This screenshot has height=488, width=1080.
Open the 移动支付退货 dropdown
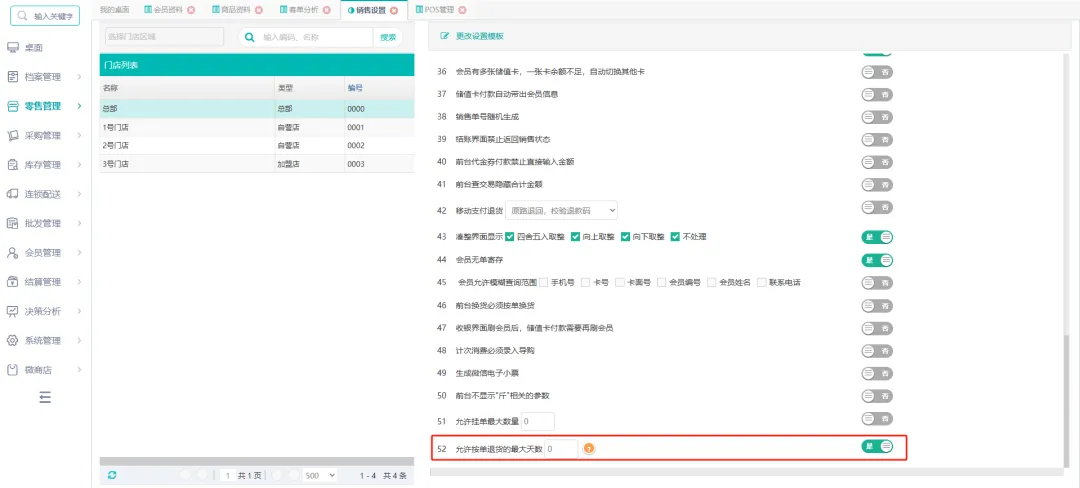562,210
